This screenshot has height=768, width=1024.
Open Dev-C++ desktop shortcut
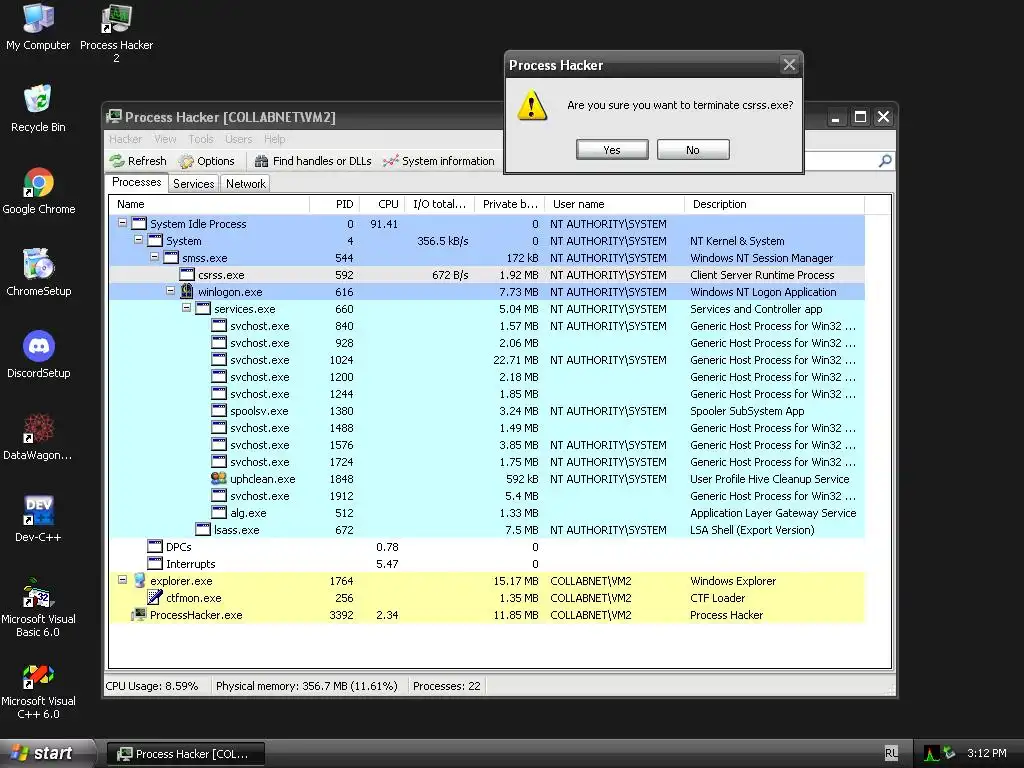(38, 519)
